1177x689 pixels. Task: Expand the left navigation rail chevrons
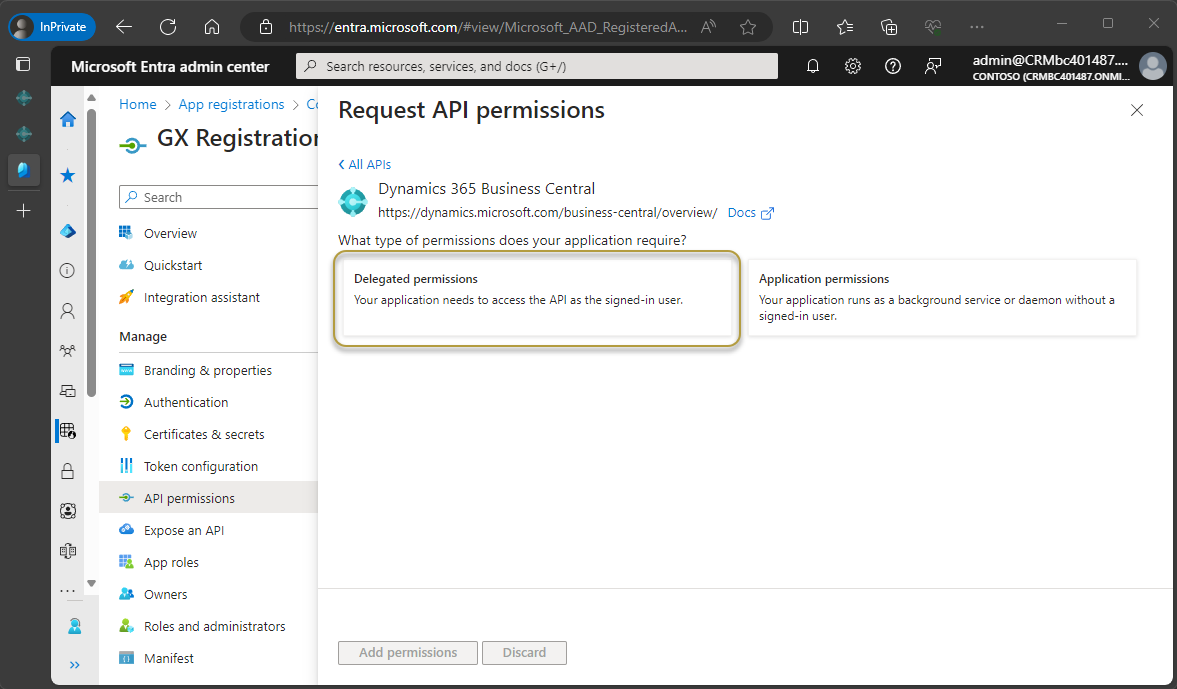(x=74, y=665)
